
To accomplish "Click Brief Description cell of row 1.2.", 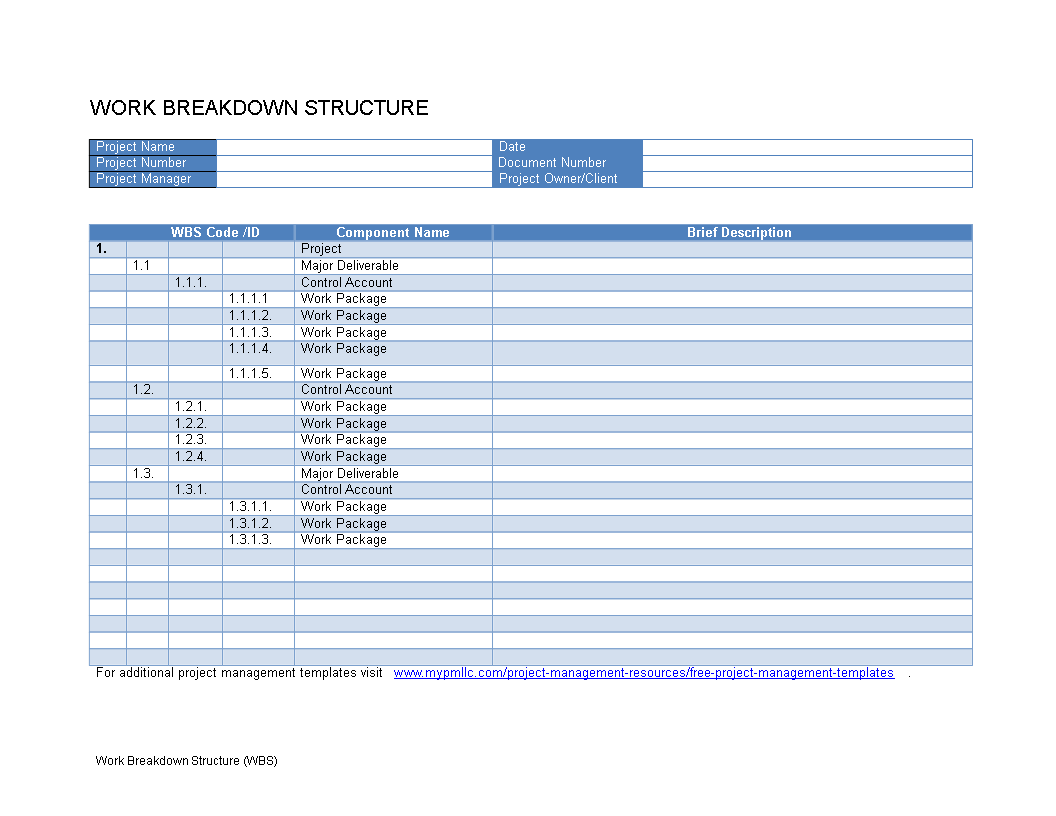I will pos(733,390).
